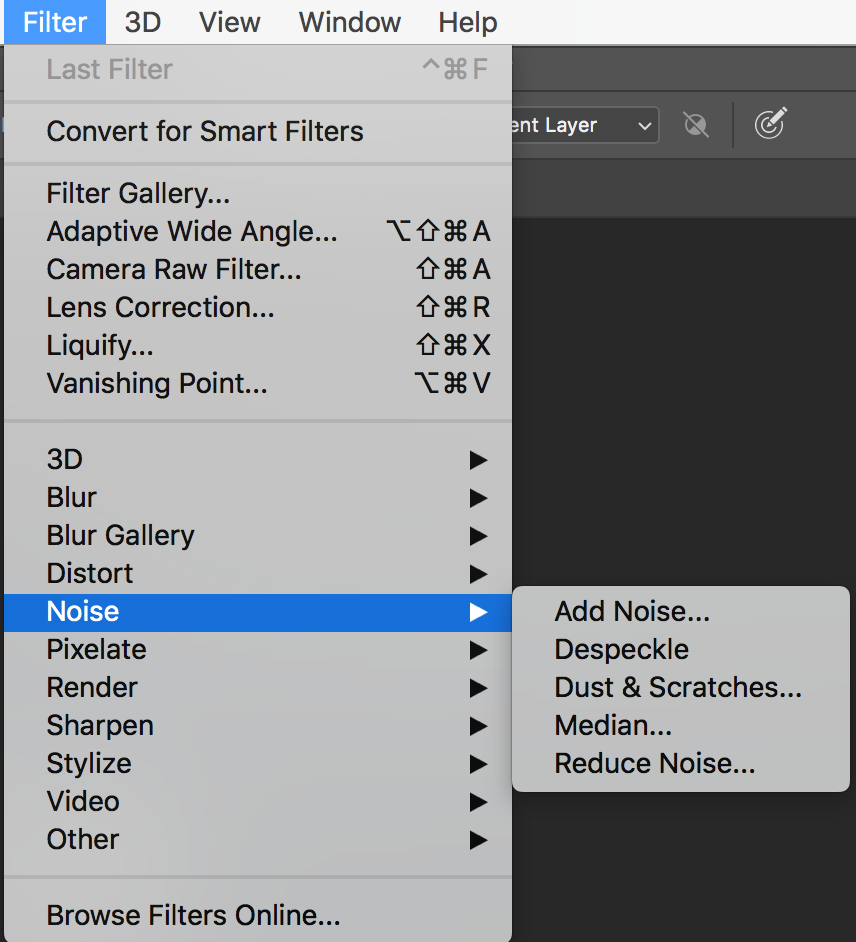This screenshot has height=942, width=856.
Task: Expand the Video submenu
Action: [x=258, y=801]
